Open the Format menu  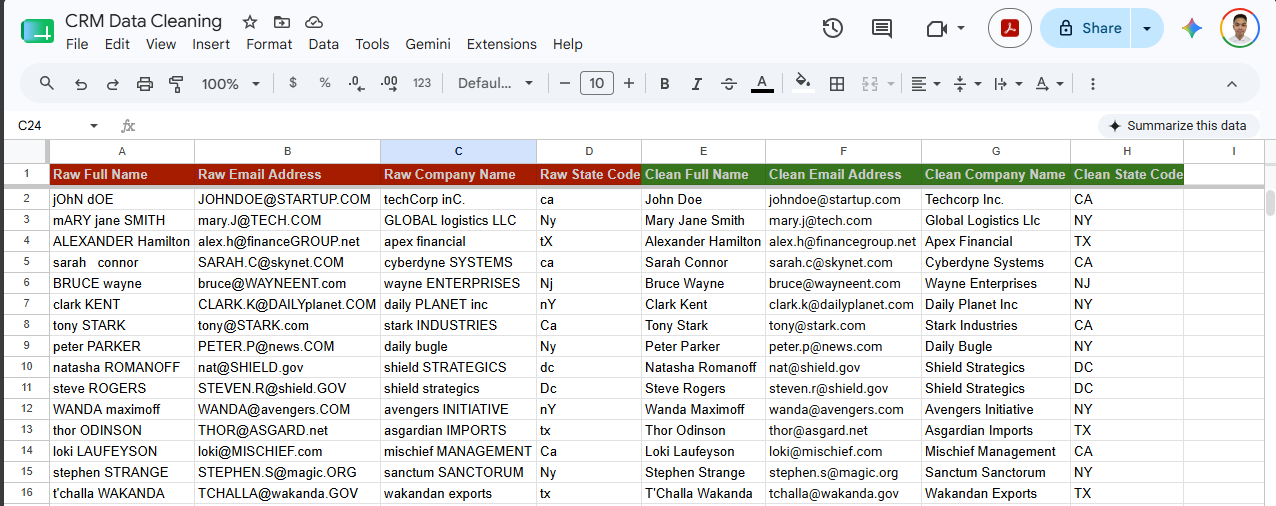(x=269, y=44)
